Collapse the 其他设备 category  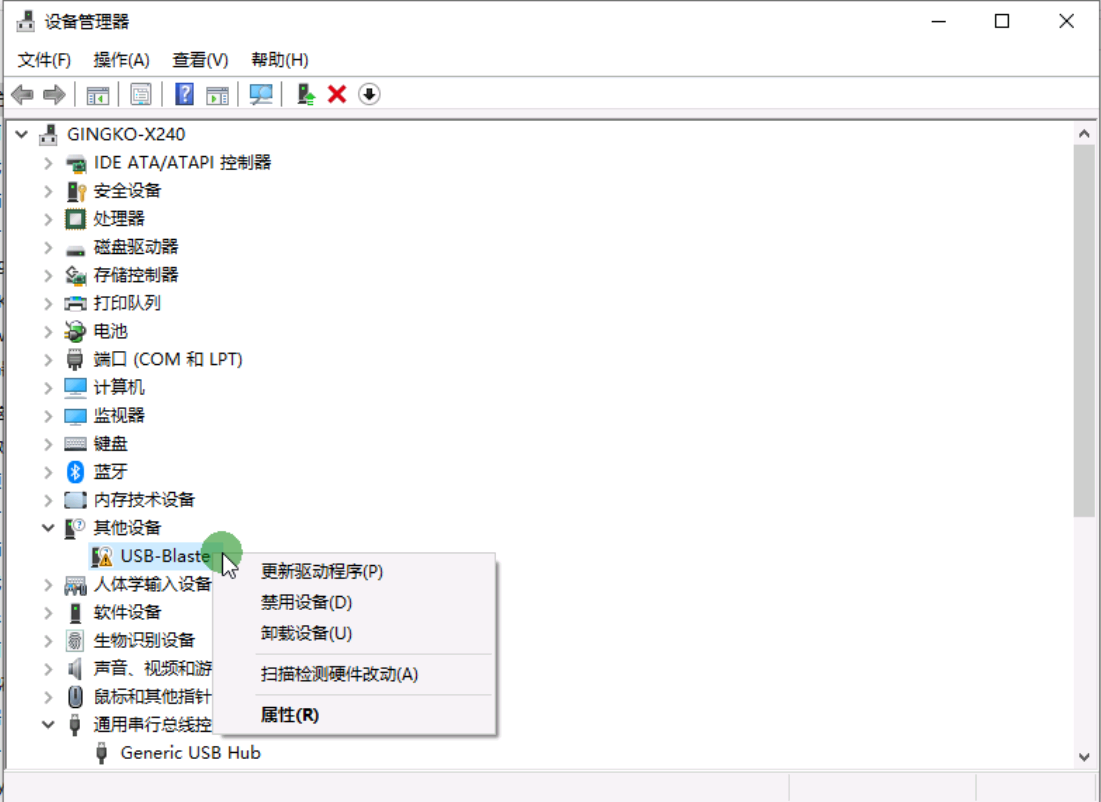point(48,527)
